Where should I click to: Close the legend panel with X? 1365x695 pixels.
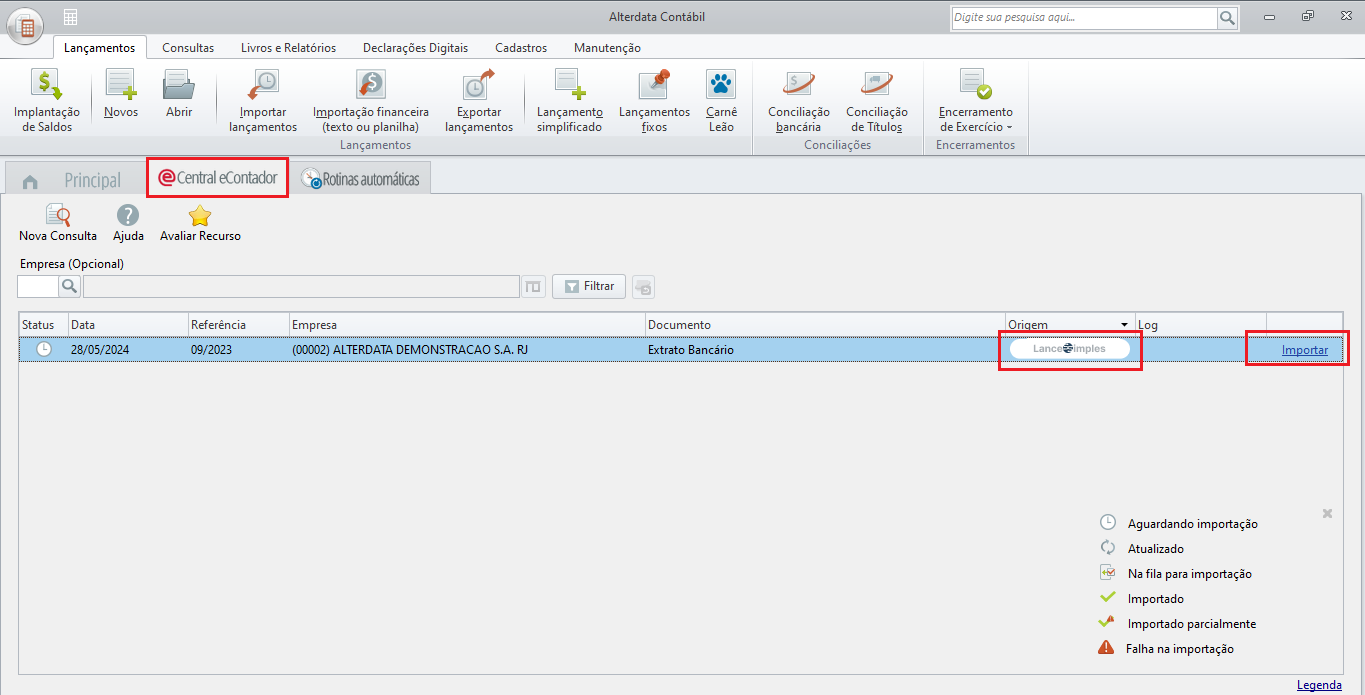(x=1327, y=513)
